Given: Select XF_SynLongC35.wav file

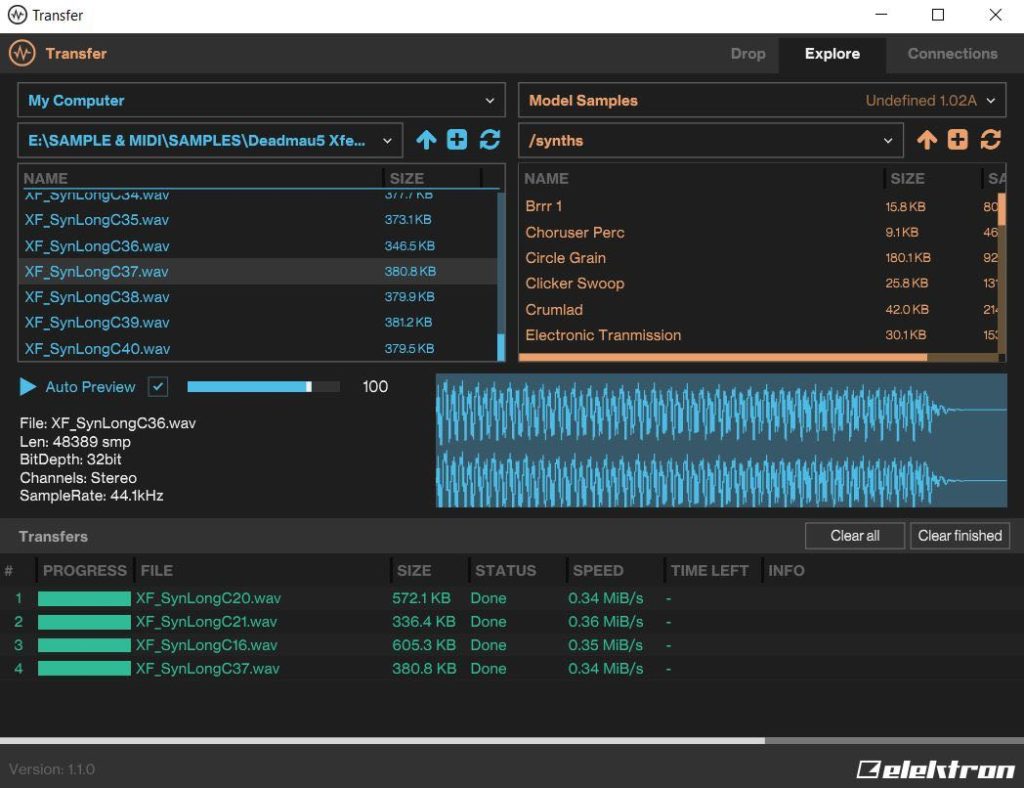Looking at the screenshot, I should pos(257,219).
